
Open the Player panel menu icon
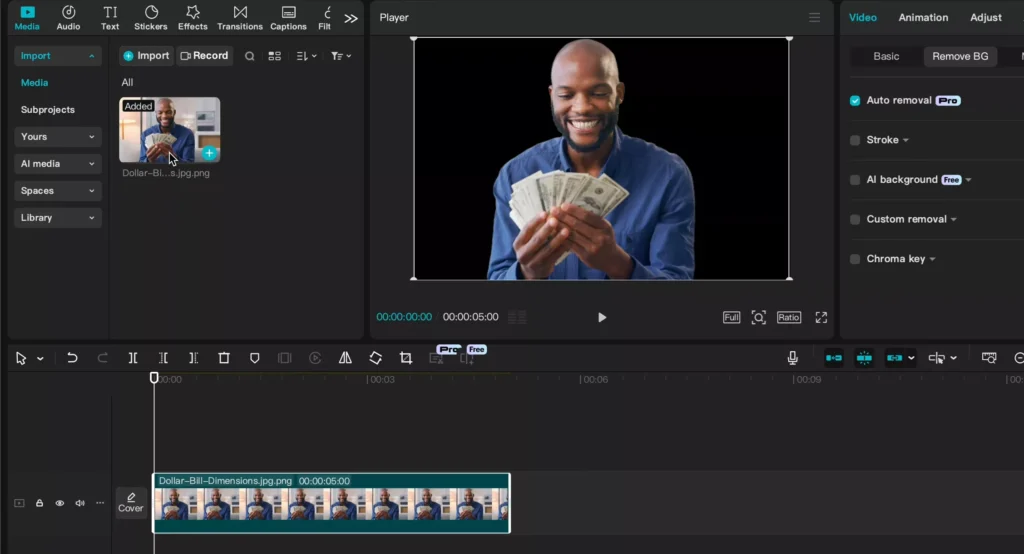click(814, 18)
